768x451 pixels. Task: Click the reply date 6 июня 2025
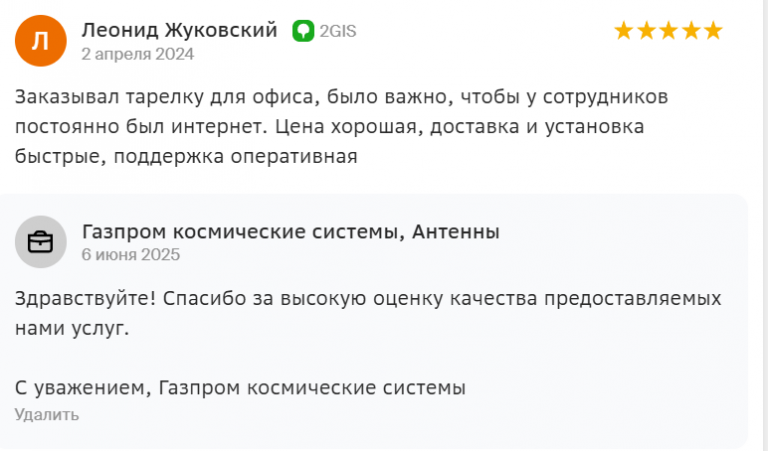point(131,255)
